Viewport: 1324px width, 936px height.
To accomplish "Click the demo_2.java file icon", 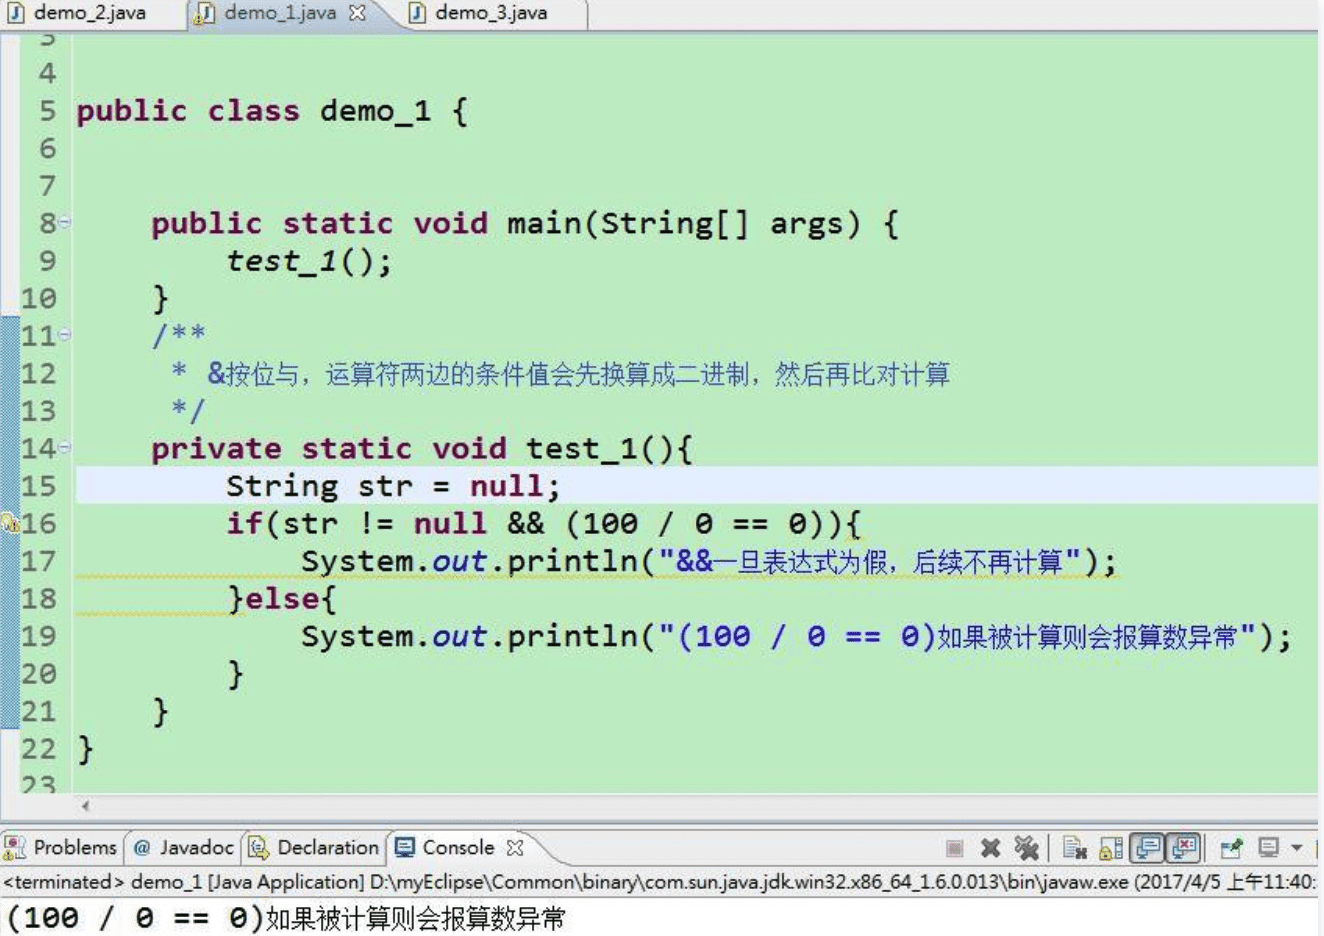I will pyautogui.click(x=16, y=13).
